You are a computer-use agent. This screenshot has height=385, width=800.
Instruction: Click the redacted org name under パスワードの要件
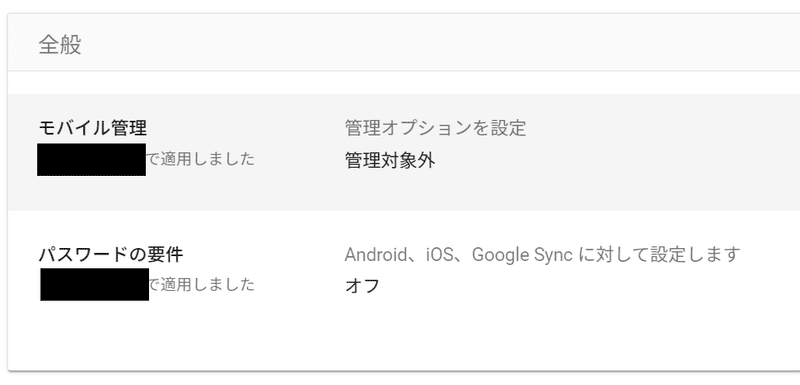(94, 284)
